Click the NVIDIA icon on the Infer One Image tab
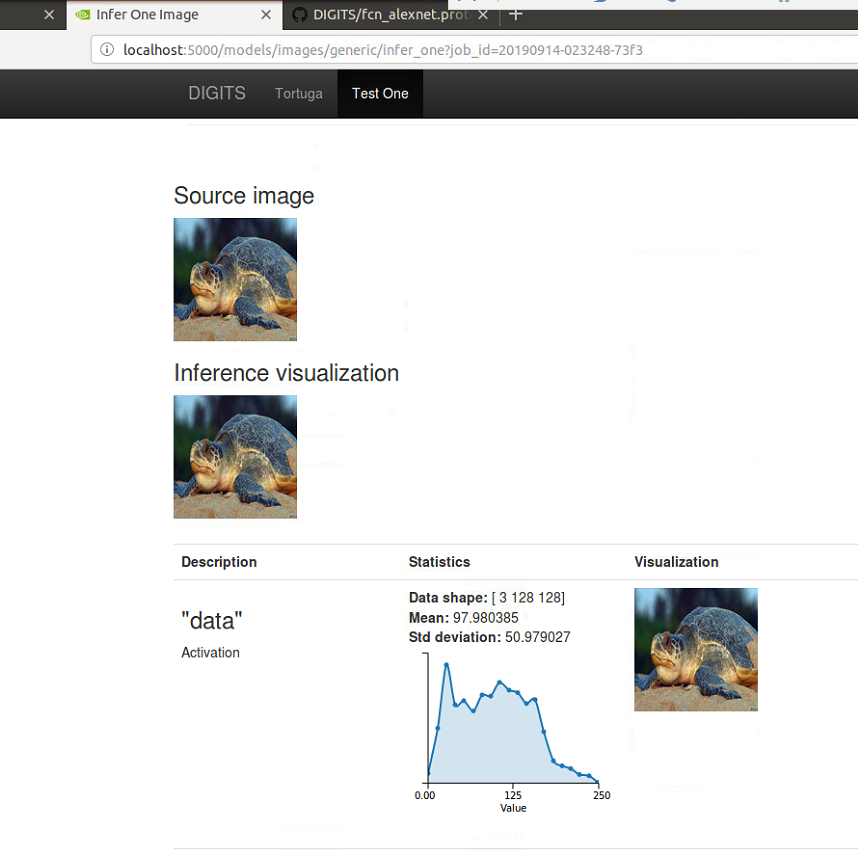Screen dimensions: 858x850 (x=82, y=15)
